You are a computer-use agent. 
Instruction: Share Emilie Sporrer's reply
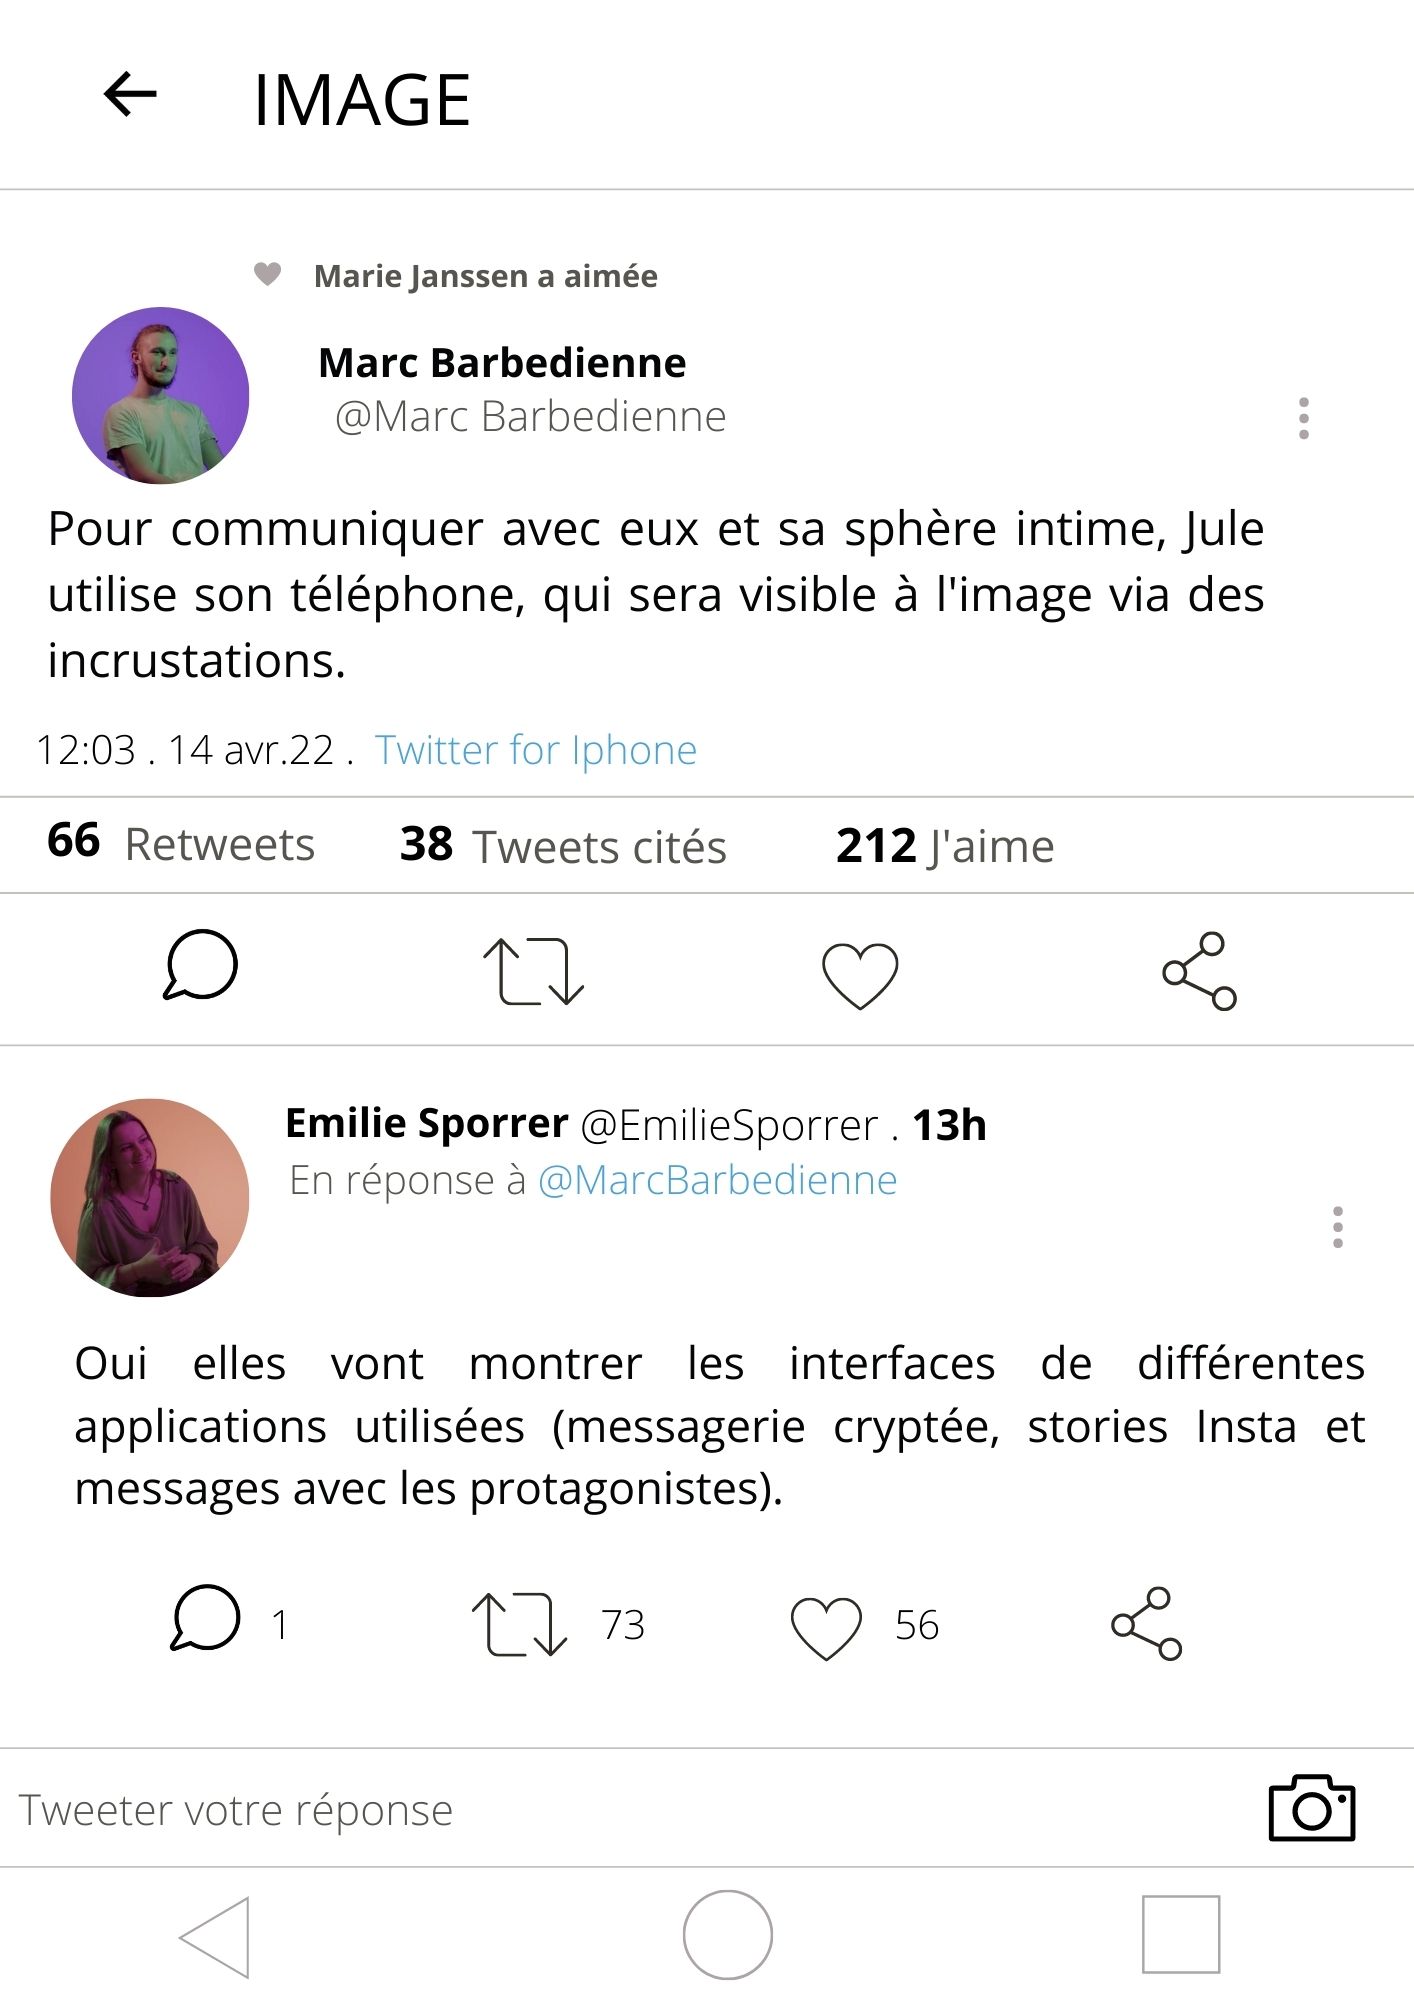(x=1146, y=1623)
